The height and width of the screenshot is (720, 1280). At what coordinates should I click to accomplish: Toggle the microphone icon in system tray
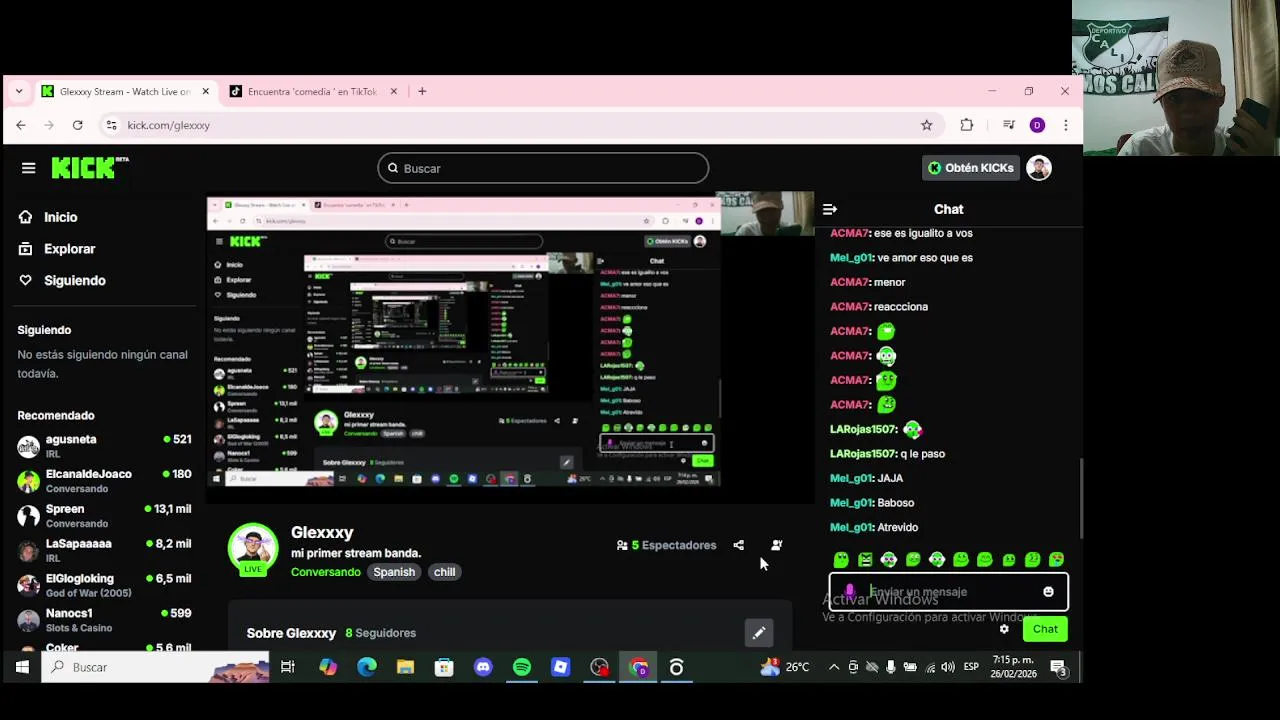coord(891,667)
